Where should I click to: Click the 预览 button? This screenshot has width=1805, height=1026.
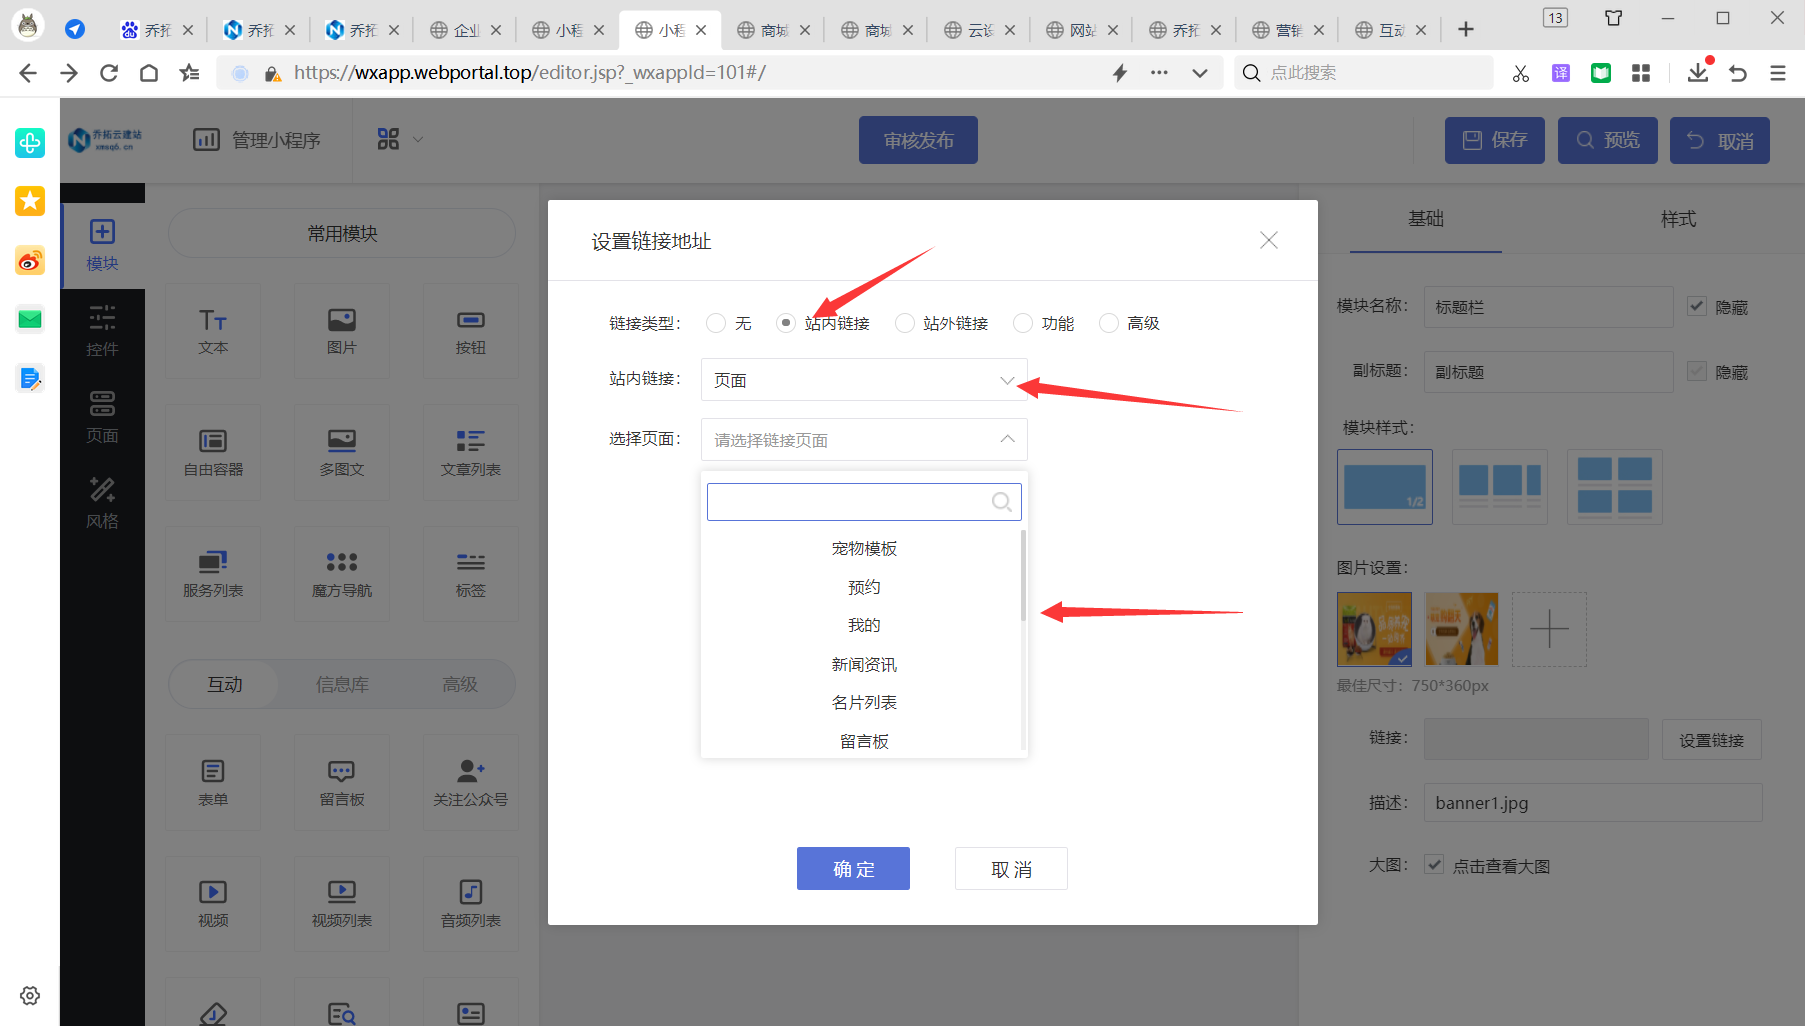coord(1608,140)
